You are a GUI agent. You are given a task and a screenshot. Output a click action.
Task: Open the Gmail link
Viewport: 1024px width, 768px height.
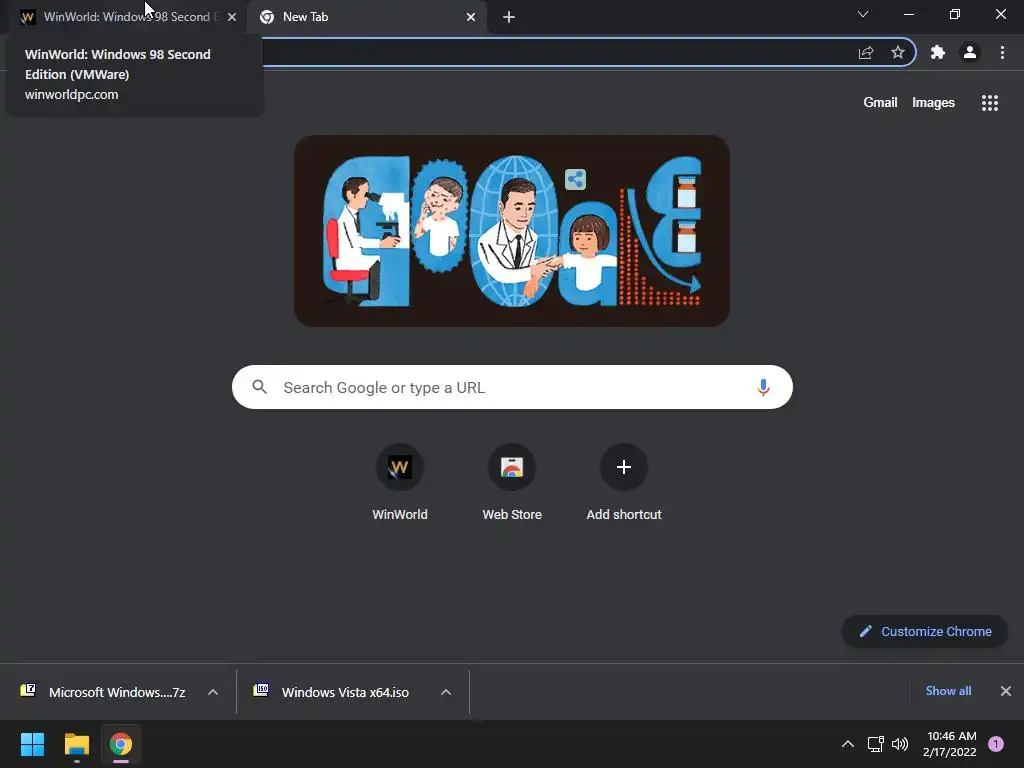880,103
